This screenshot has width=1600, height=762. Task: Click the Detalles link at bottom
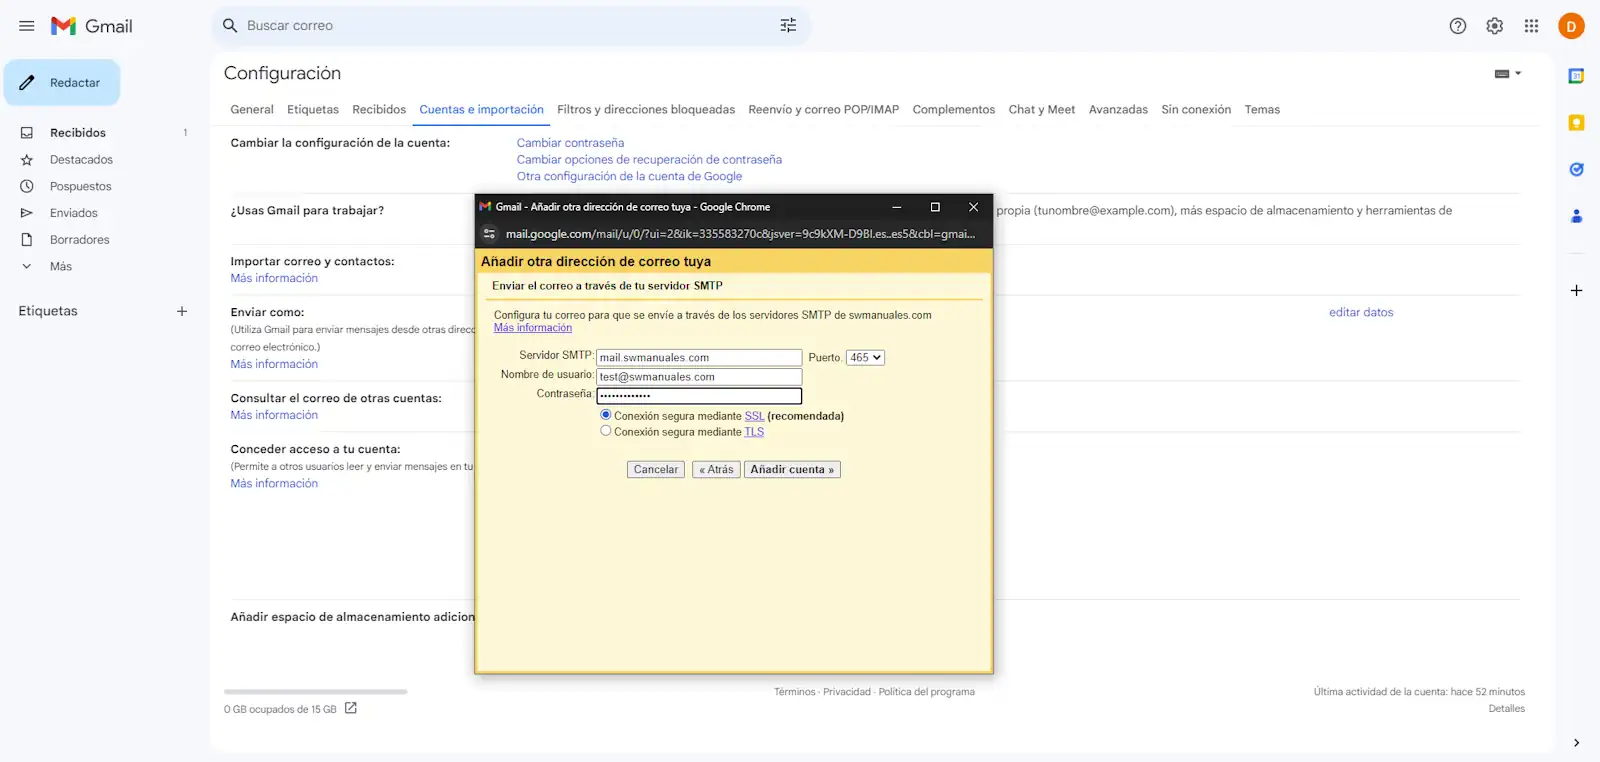click(x=1506, y=709)
